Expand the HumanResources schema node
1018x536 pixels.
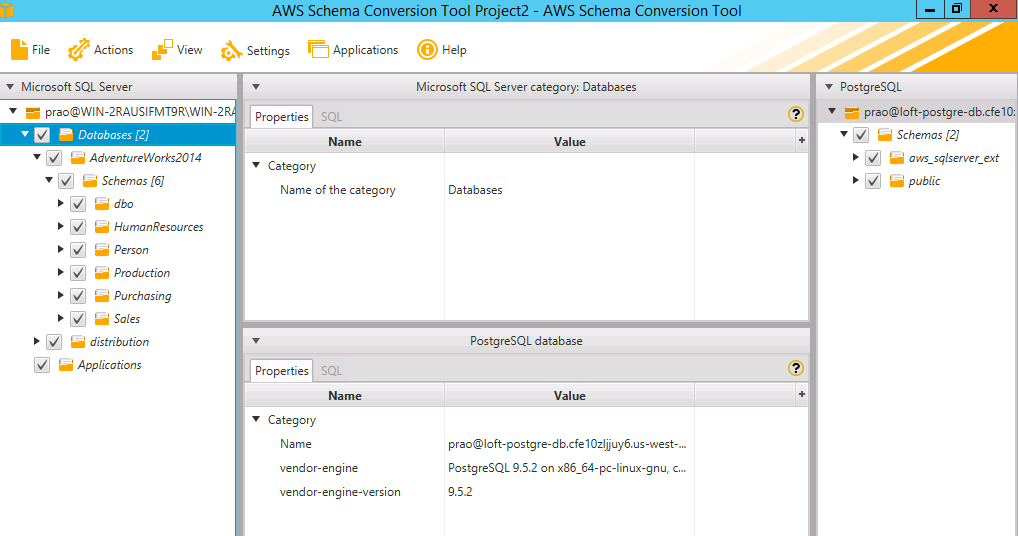(x=60, y=226)
